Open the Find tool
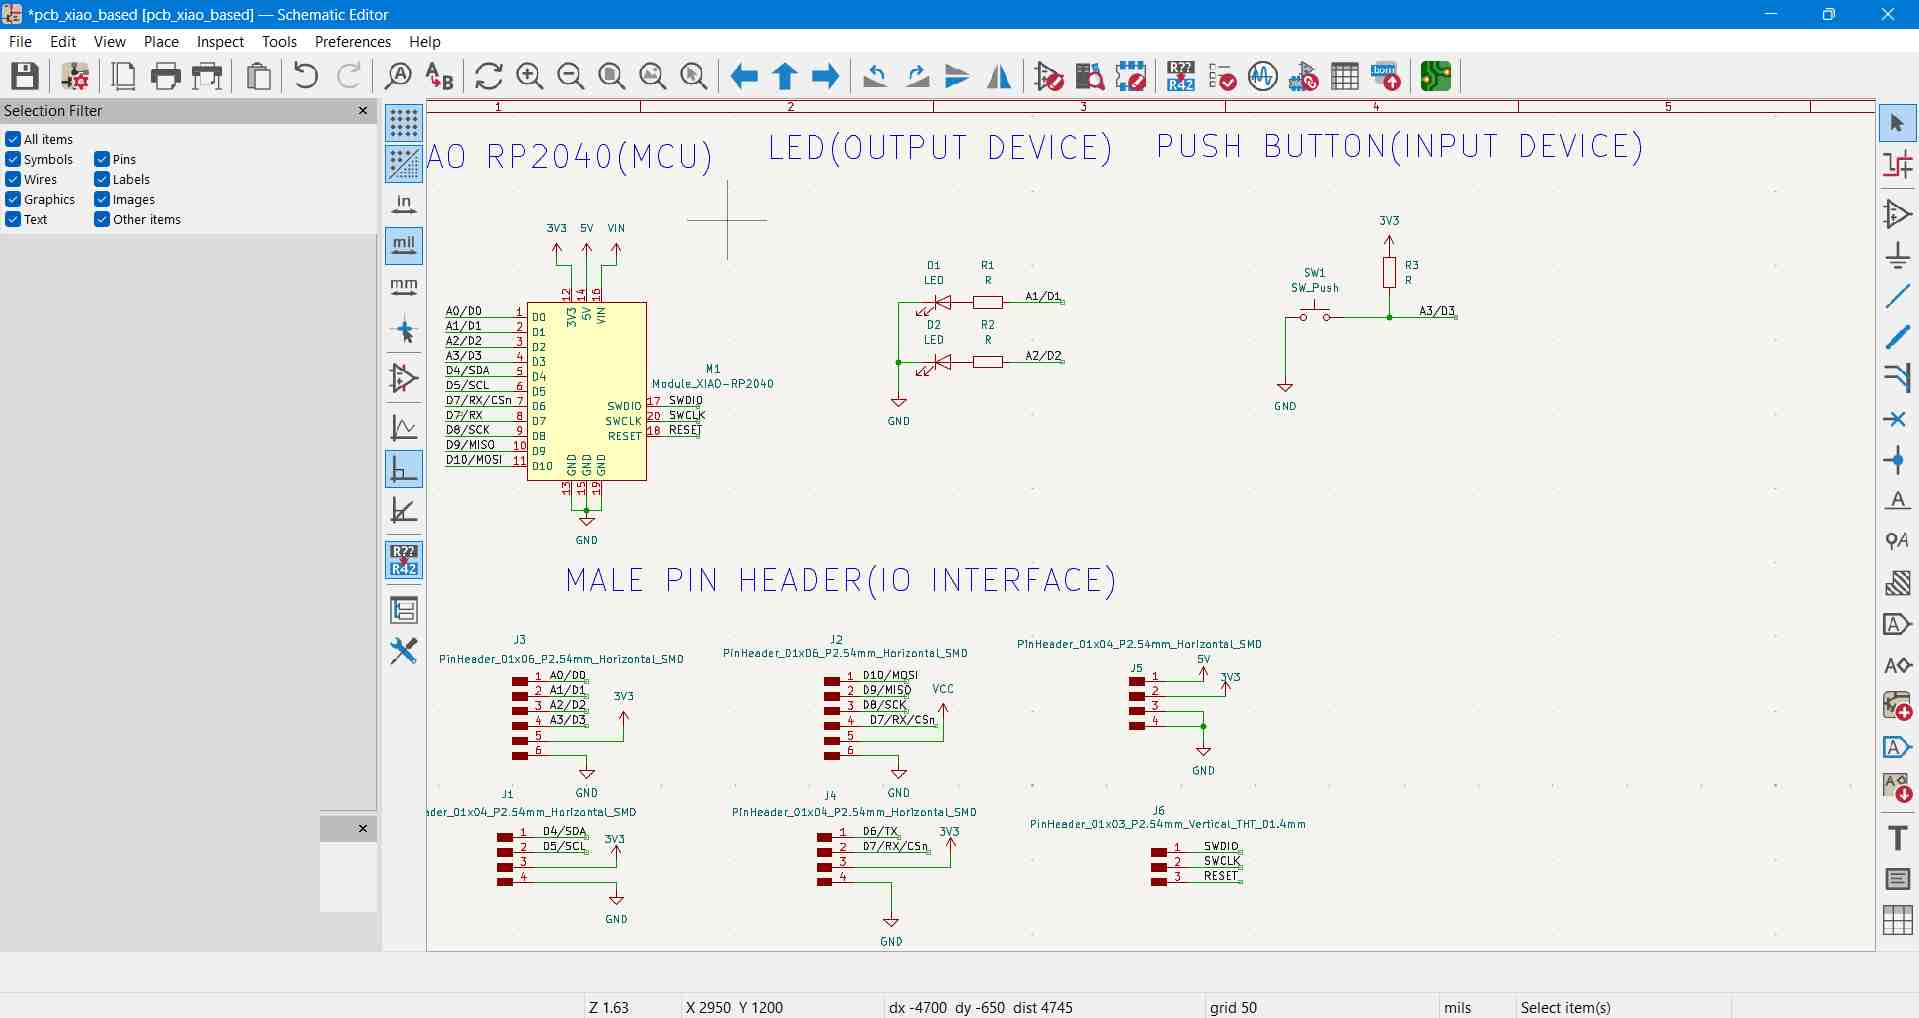This screenshot has height=1018, width=1919. click(398, 76)
